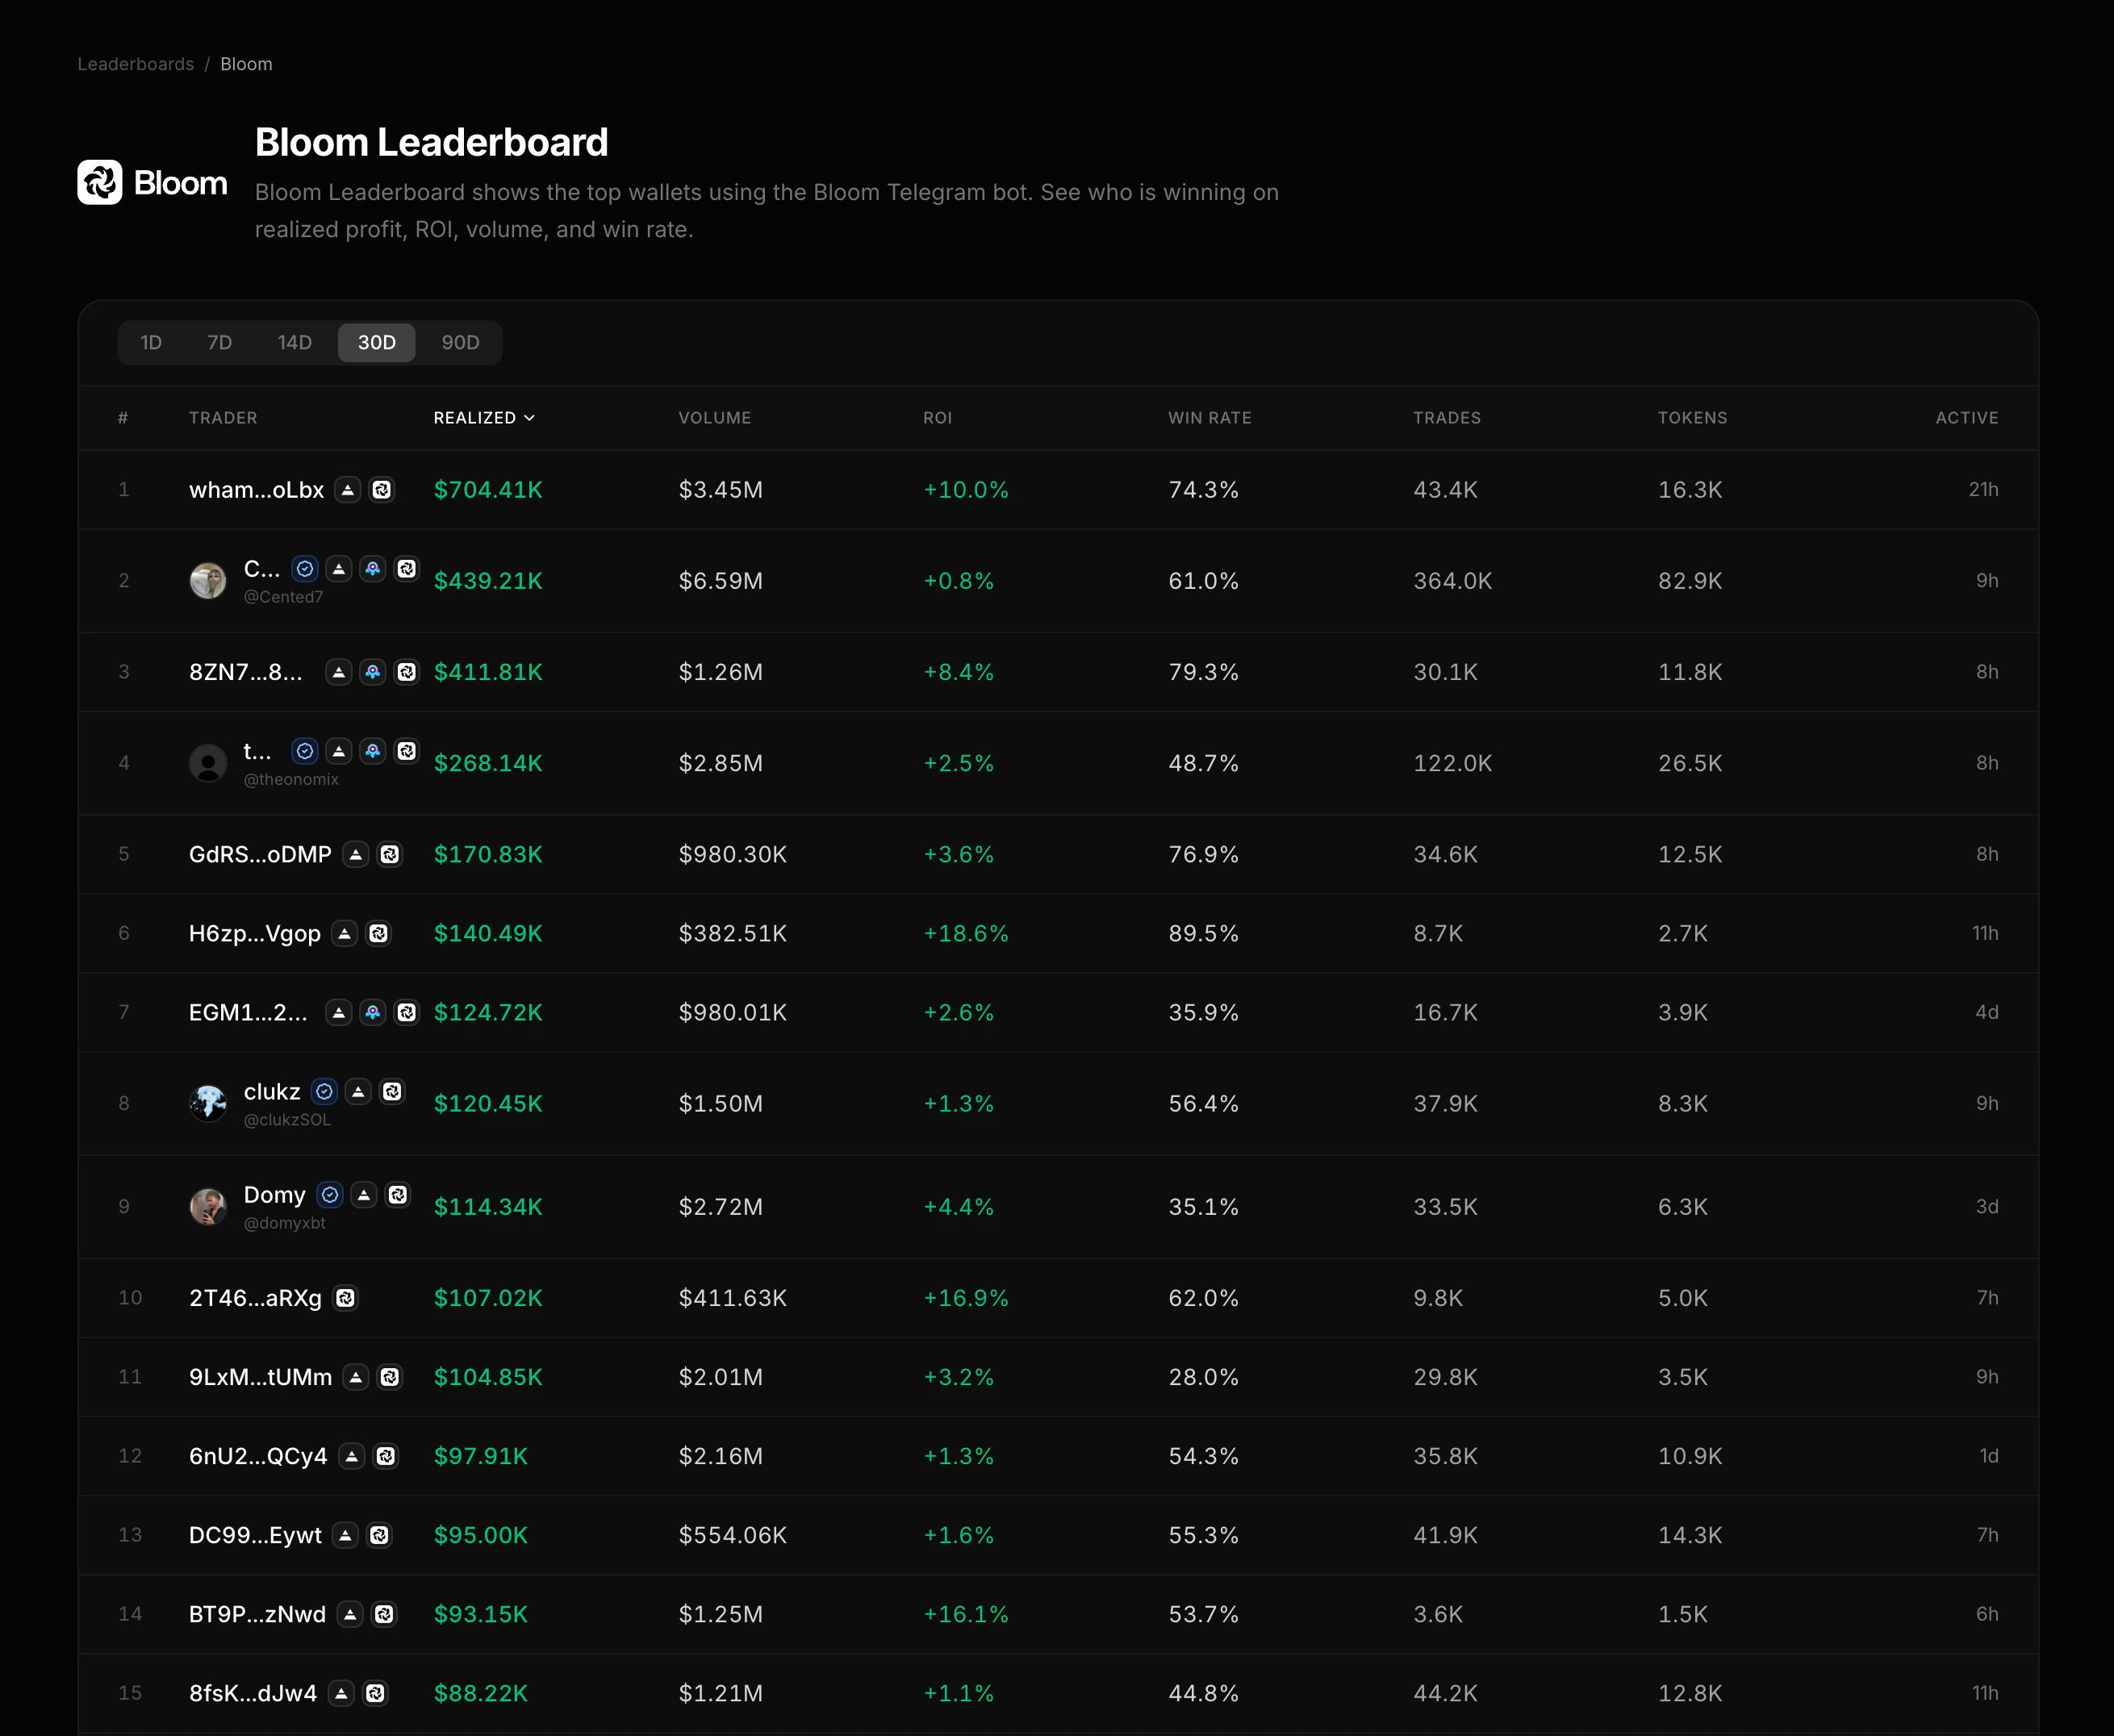2114x1736 pixels.
Task: Click the verified badge in the @theonomix row
Action: (x=305, y=751)
